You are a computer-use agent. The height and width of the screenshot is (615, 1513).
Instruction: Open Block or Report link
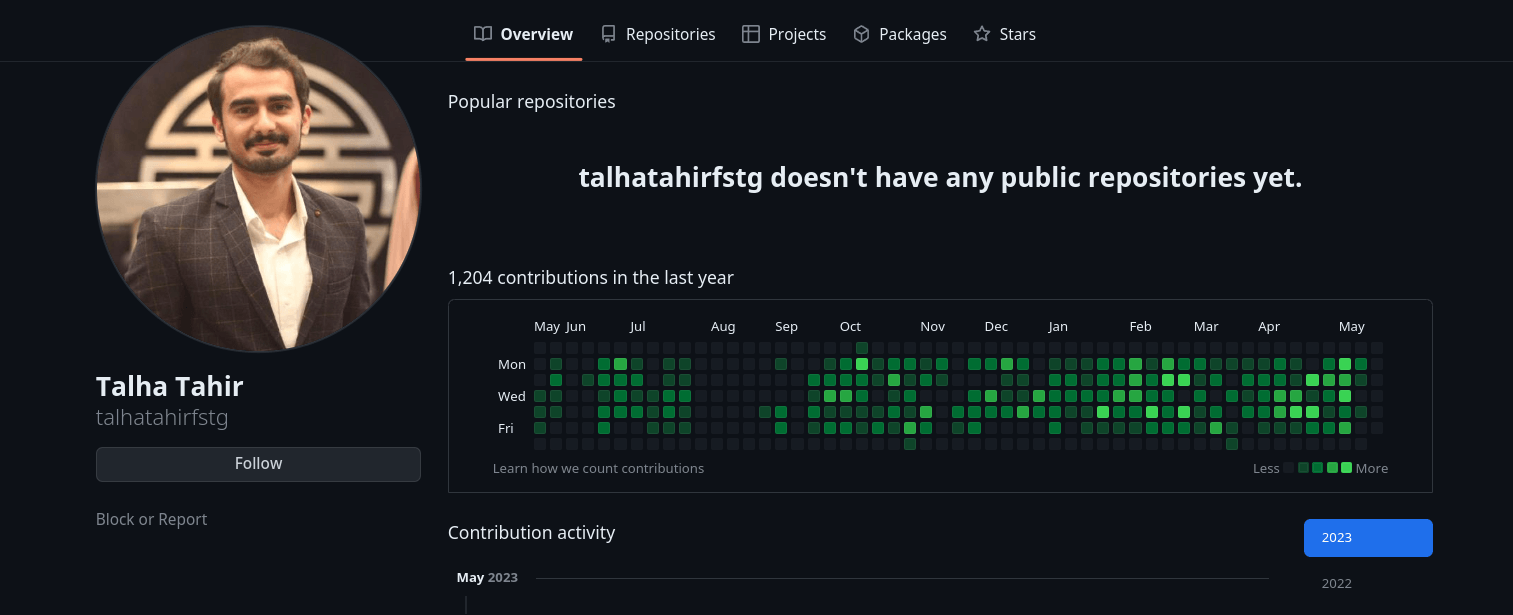point(151,519)
